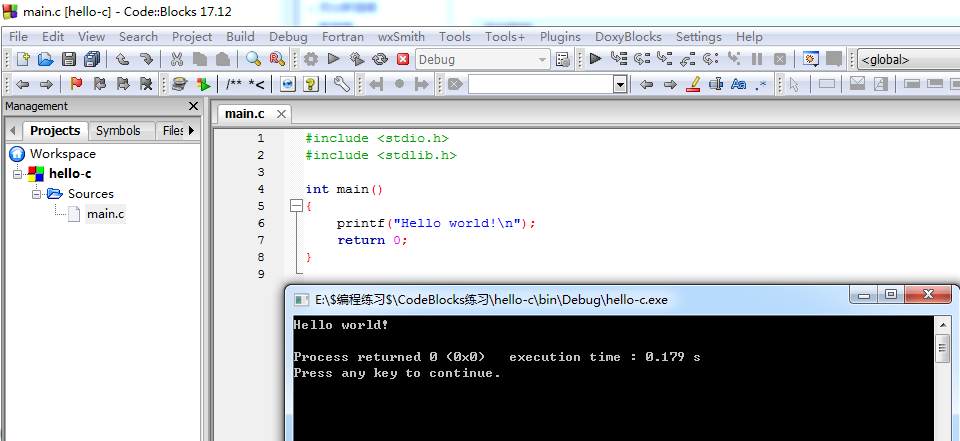
Task: Close the main.c editor tab
Action: click(x=281, y=114)
